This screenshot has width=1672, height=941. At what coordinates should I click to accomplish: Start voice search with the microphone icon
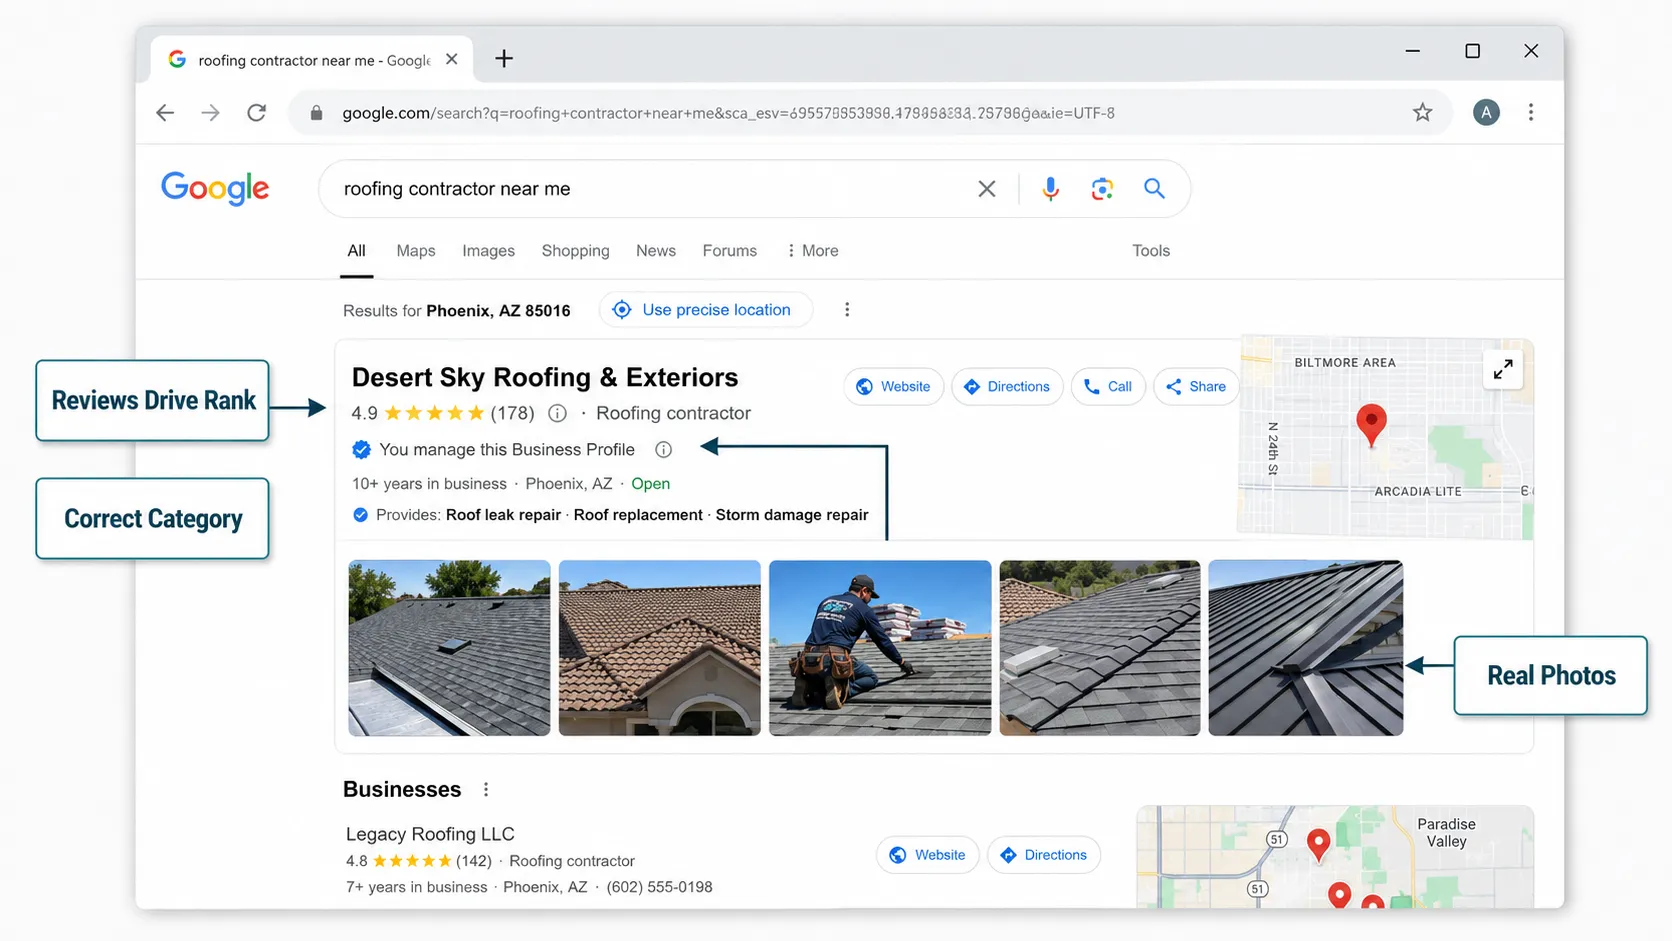[1050, 189]
